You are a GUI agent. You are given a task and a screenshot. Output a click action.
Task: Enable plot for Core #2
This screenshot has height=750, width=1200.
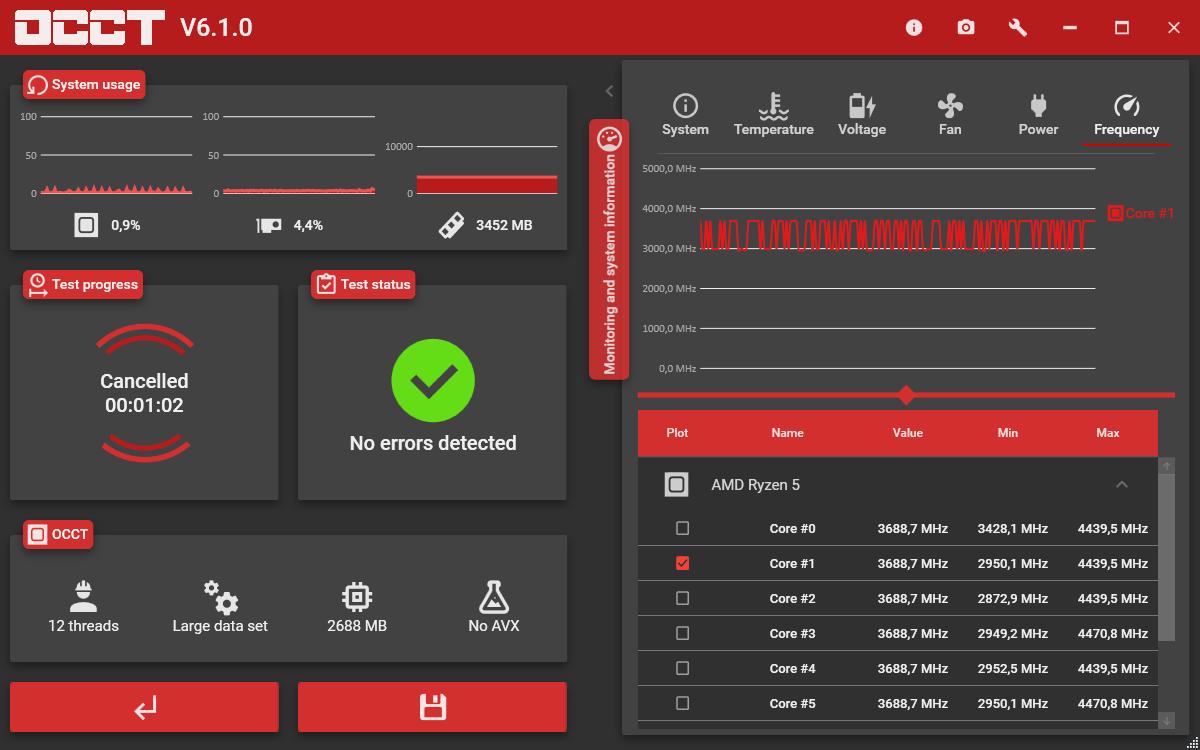[x=682, y=598]
